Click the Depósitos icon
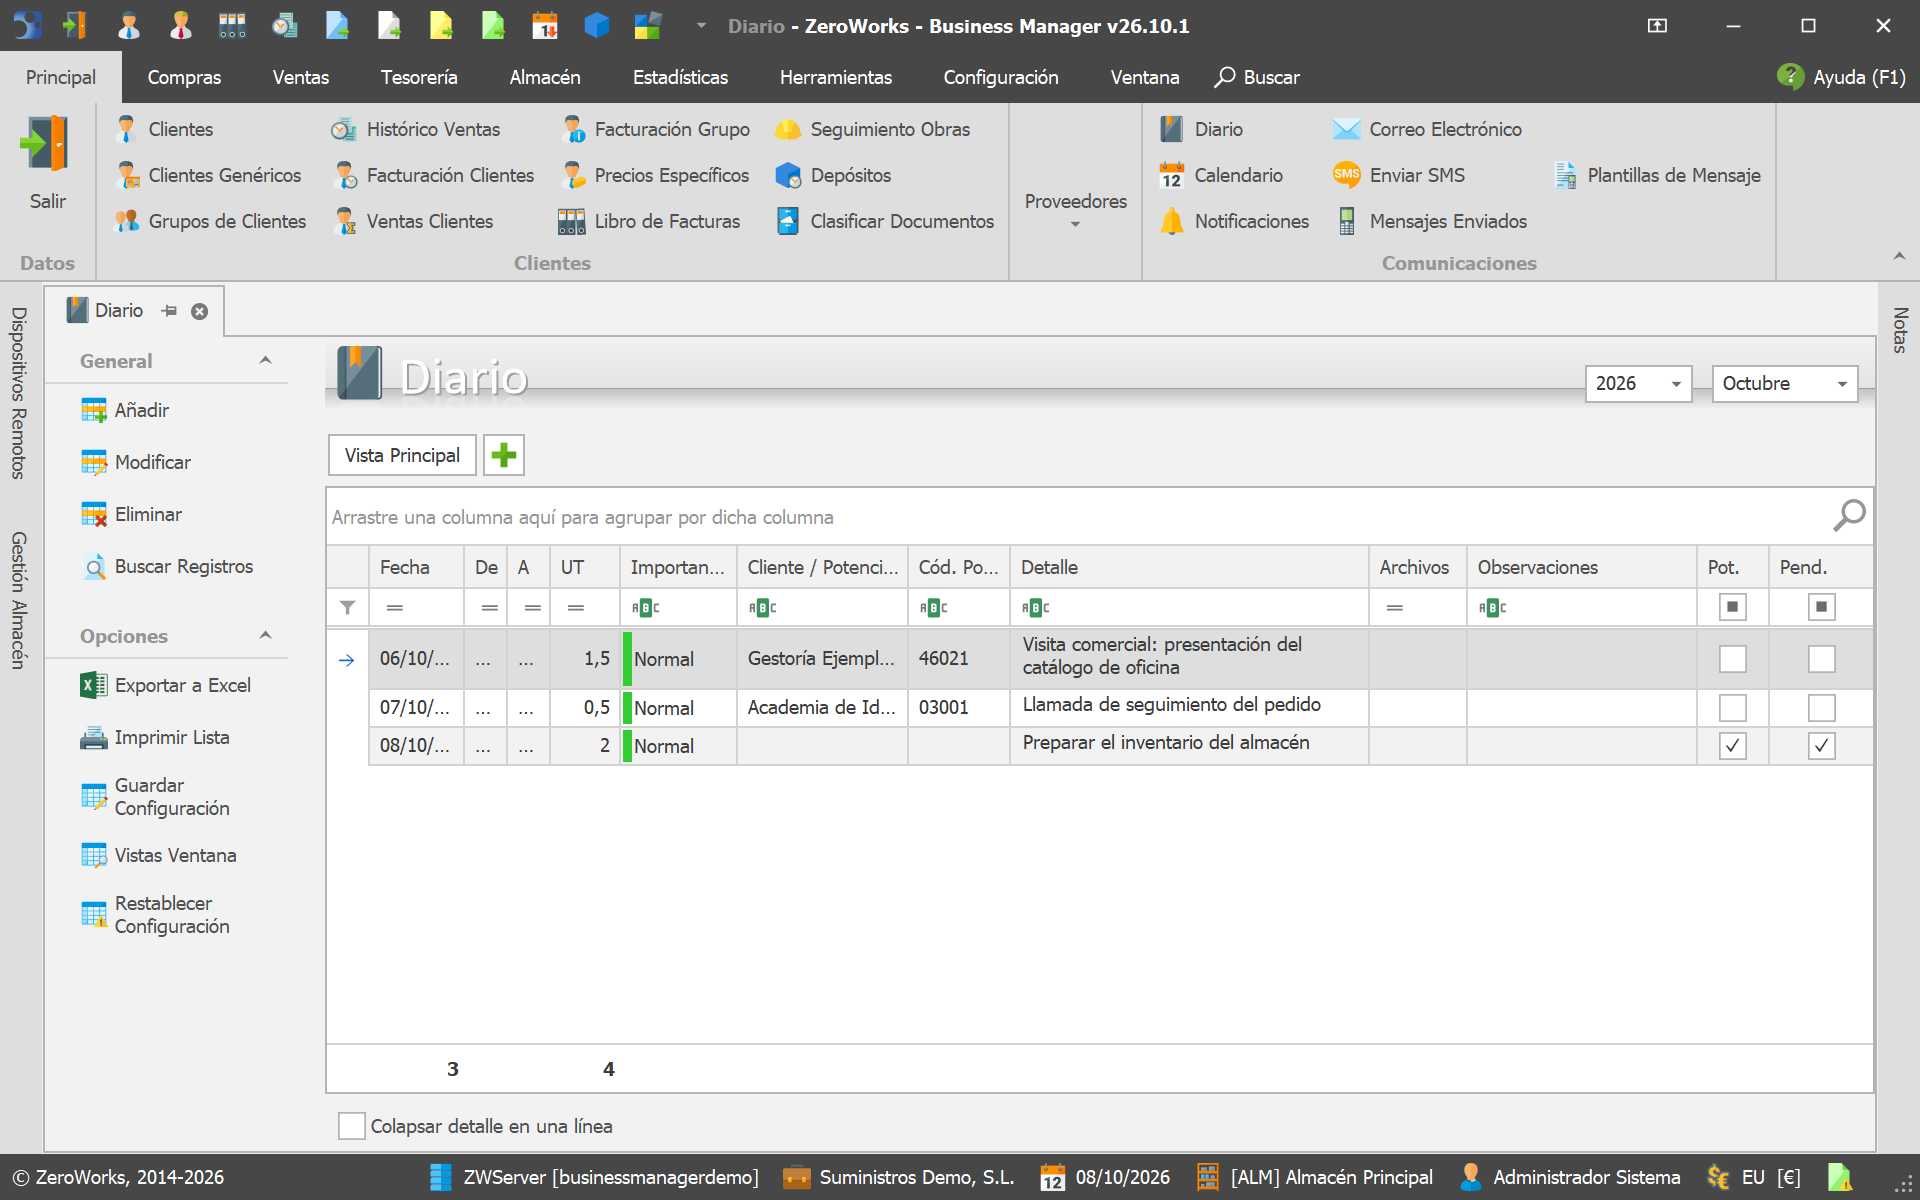Image resolution: width=1920 pixels, height=1200 pixels. tap(788, 176)
